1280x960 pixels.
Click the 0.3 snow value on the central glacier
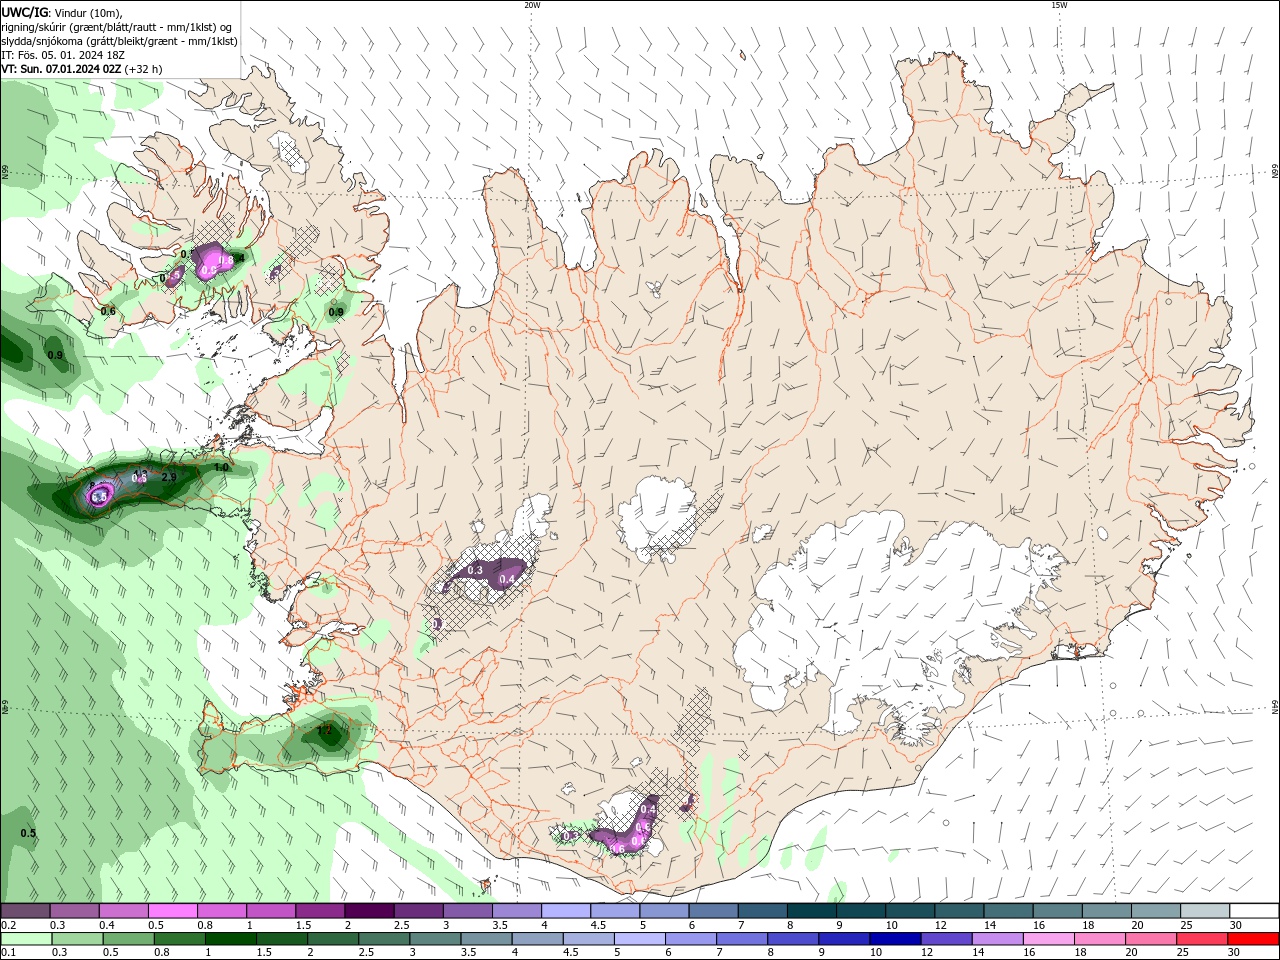point(475,570)
